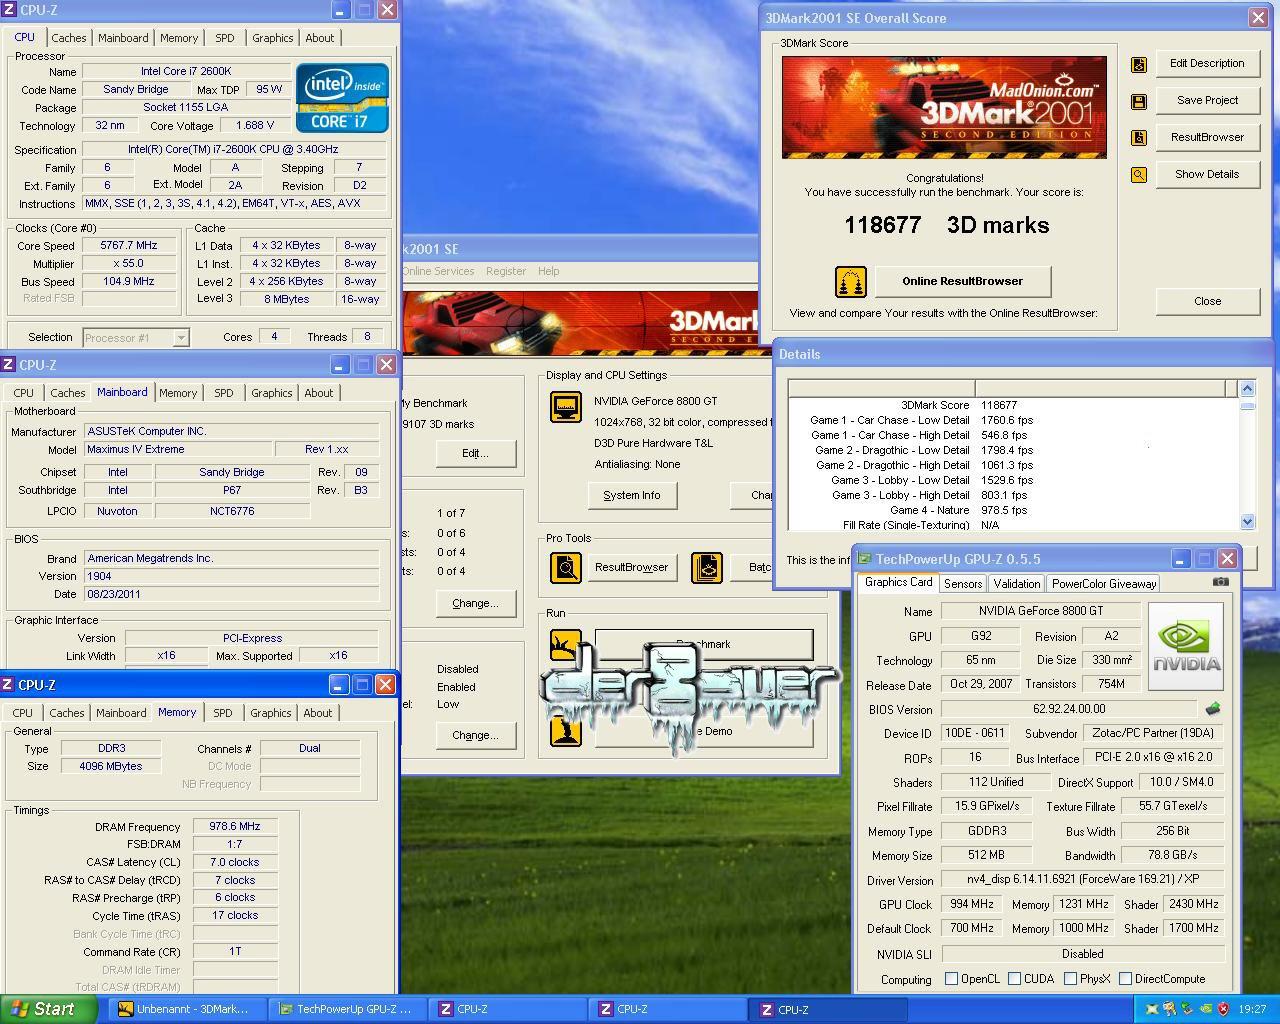
Task: Click system tray clock showing 19:27
Action: coord(1252,1009)
